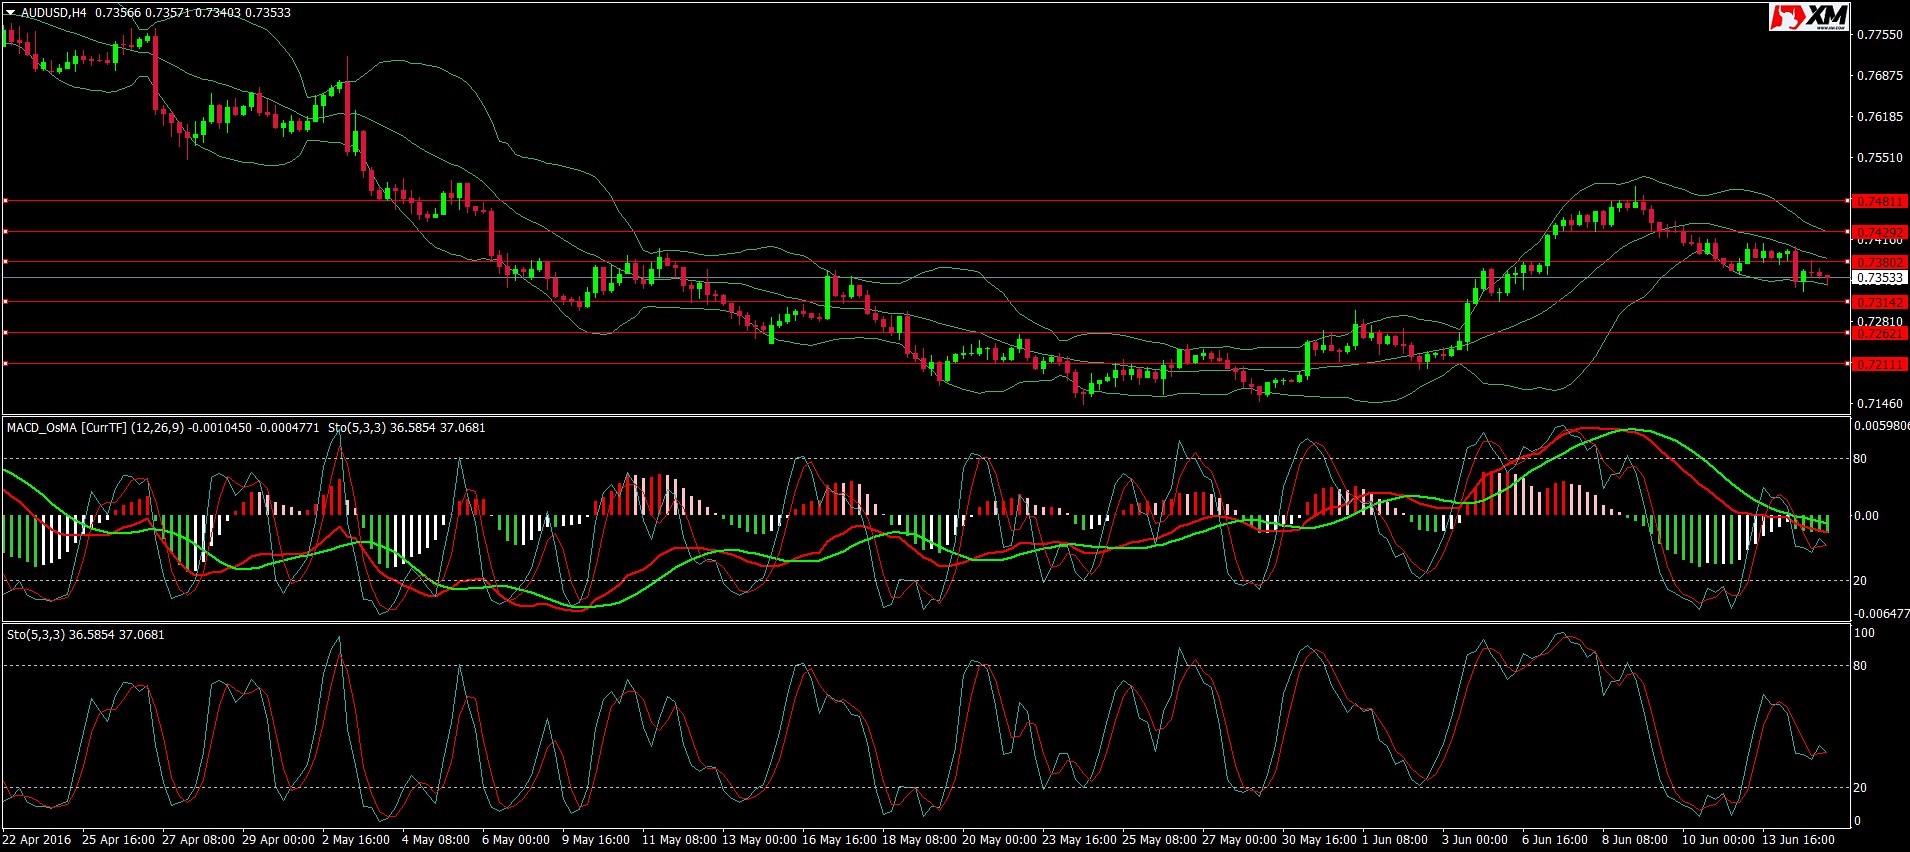
Task: Click the 25 Apr 16:00 time label
Action: [118, 840]
